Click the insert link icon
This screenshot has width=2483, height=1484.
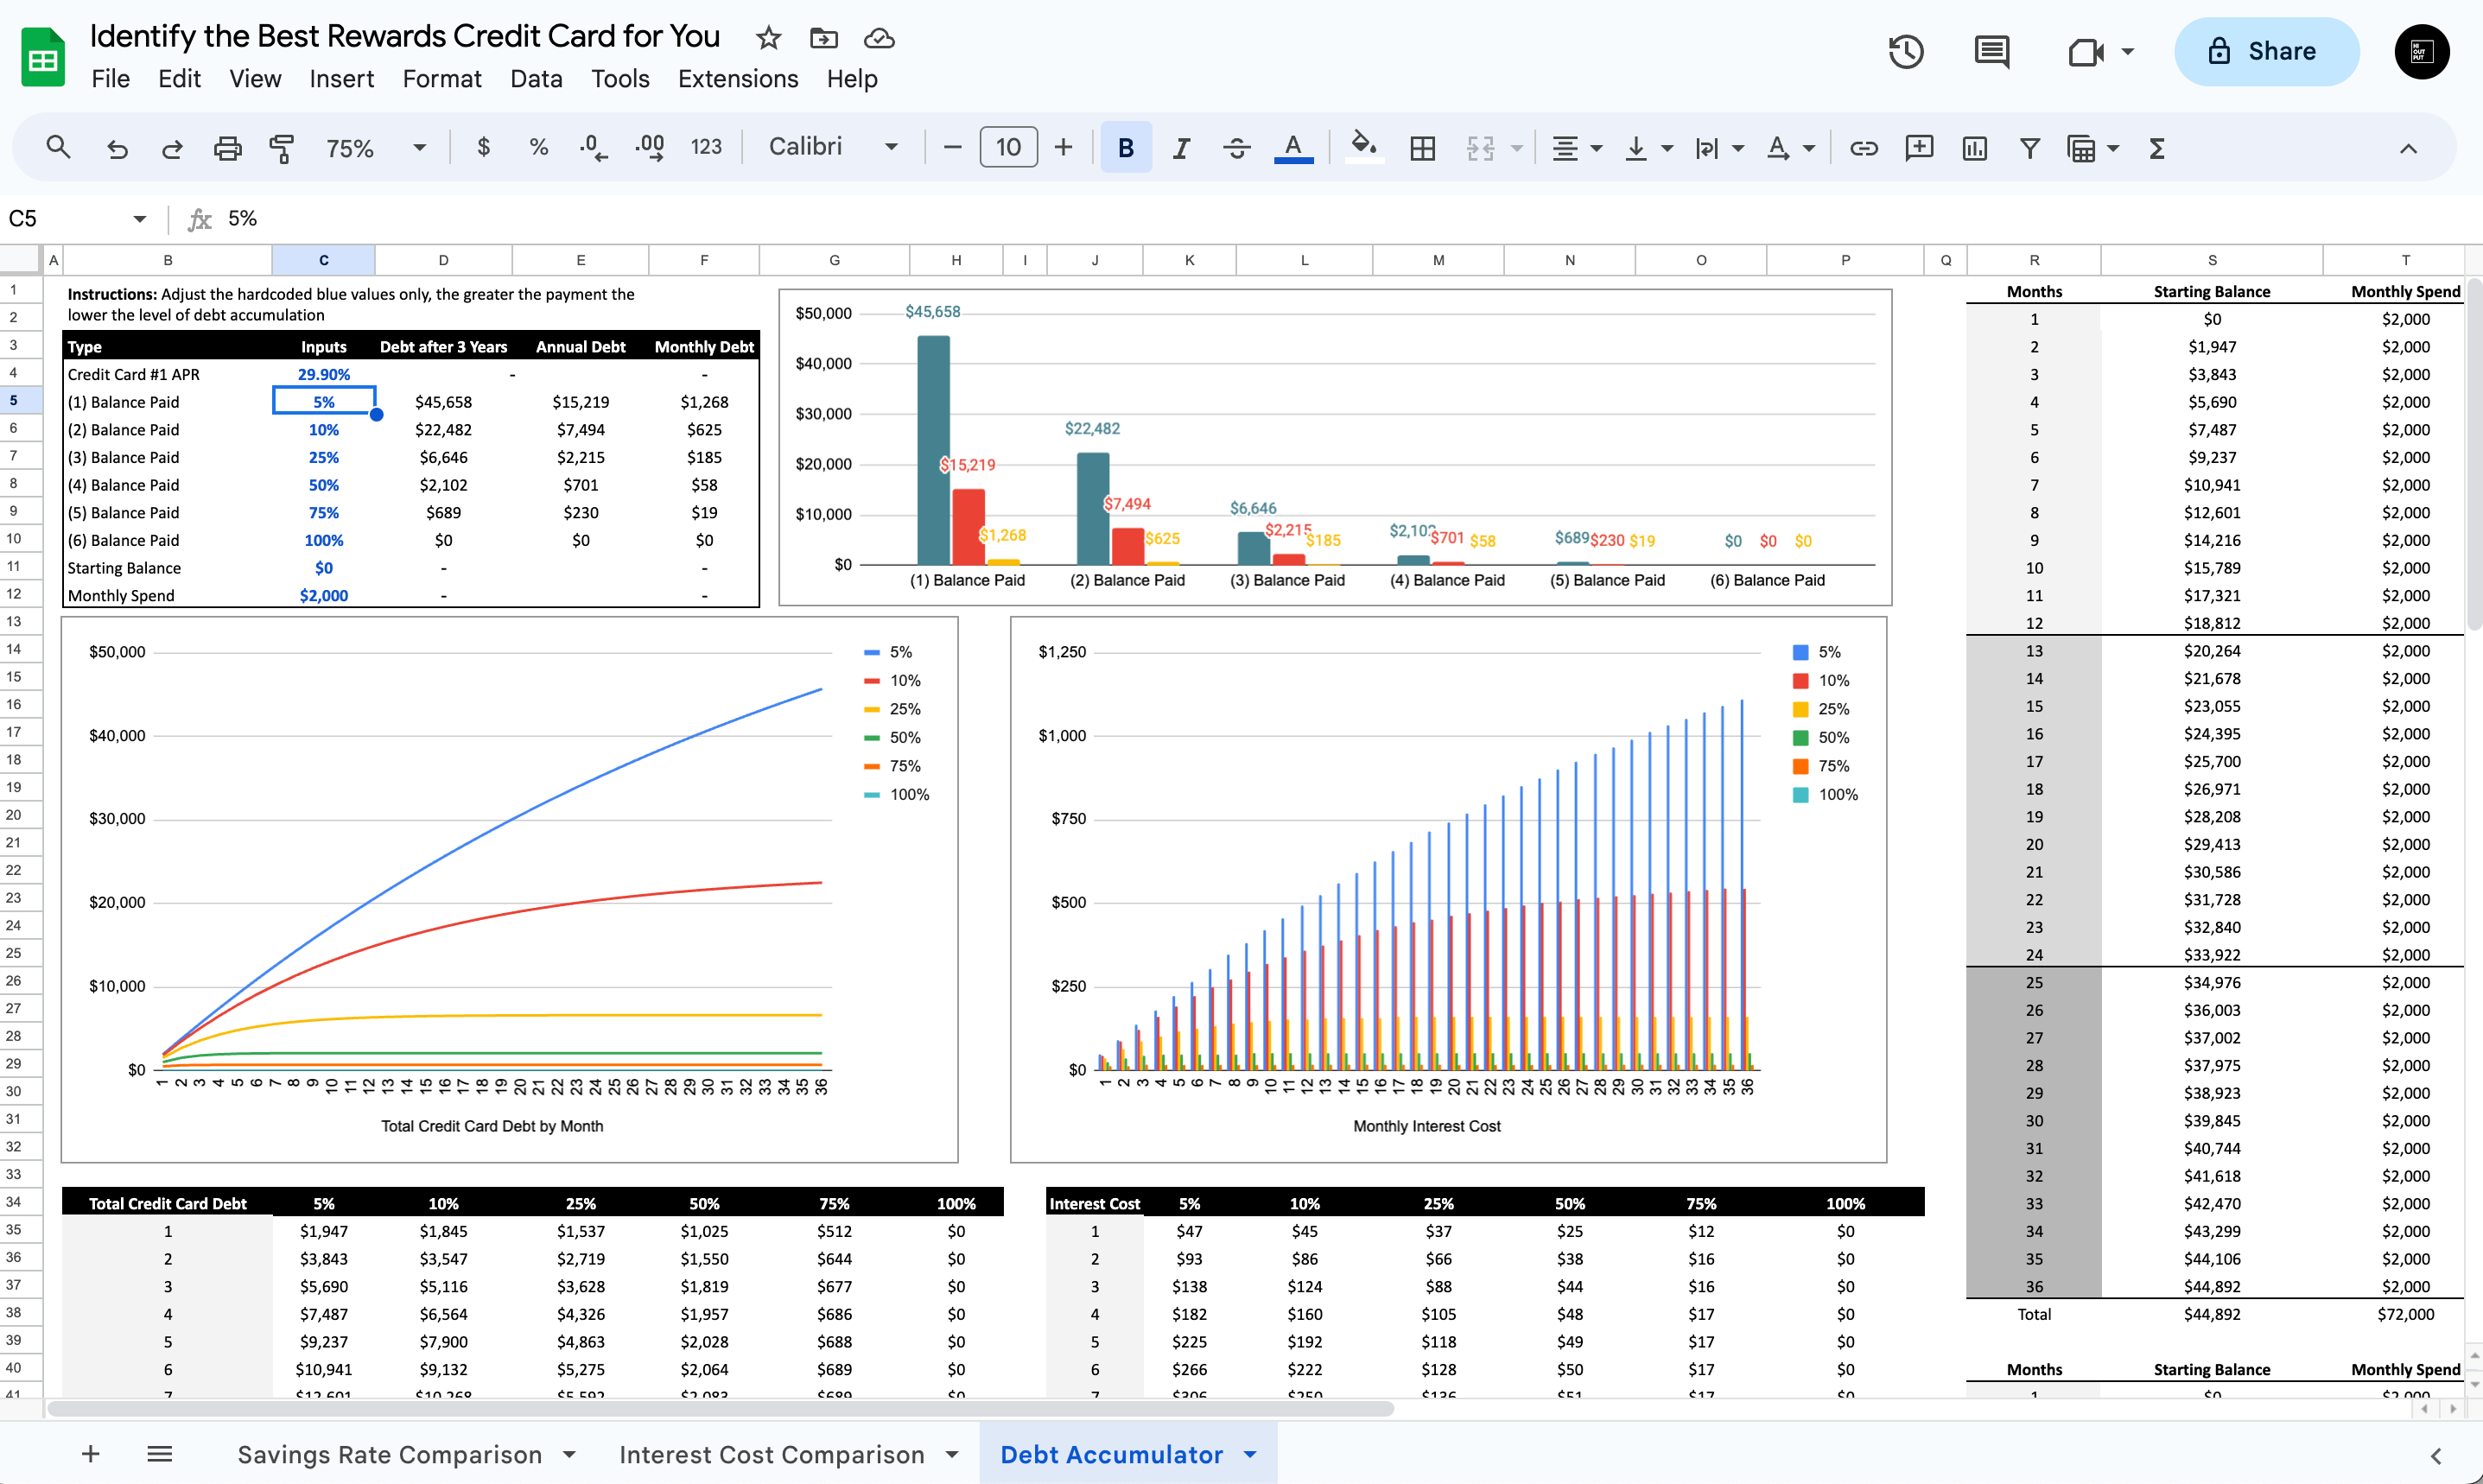click(1863, 148)
